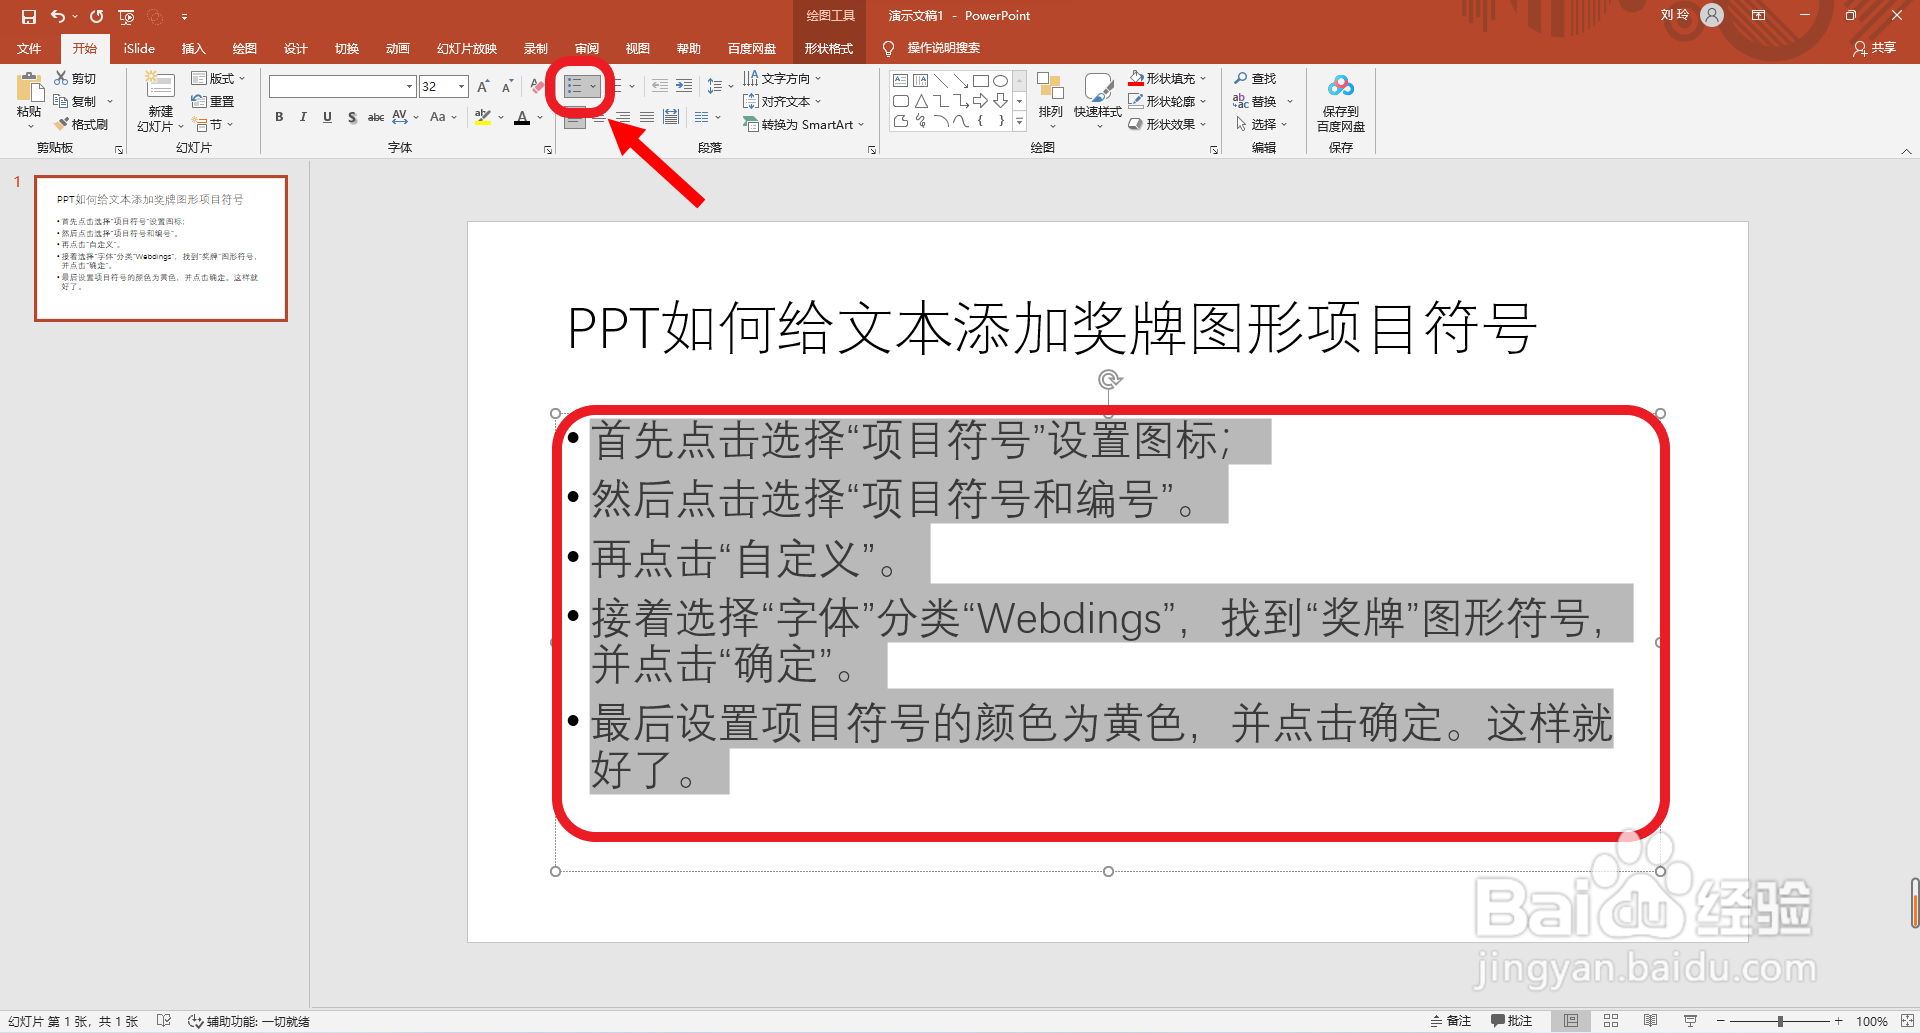Click the New Slide (新建幻灯片) icon

point(160,86)
